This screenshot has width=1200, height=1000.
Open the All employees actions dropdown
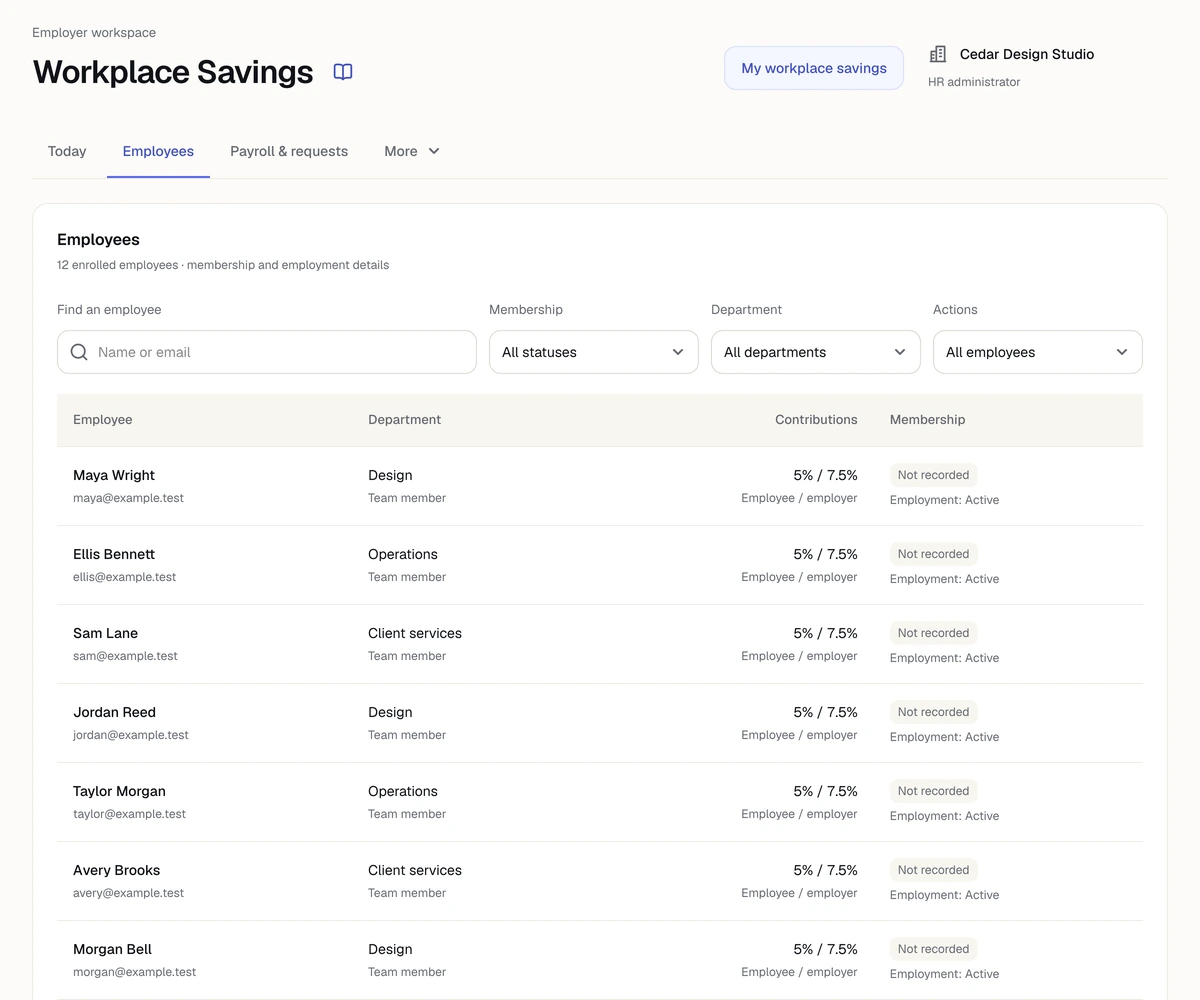pyautogui.click(x=1038, y=352)
